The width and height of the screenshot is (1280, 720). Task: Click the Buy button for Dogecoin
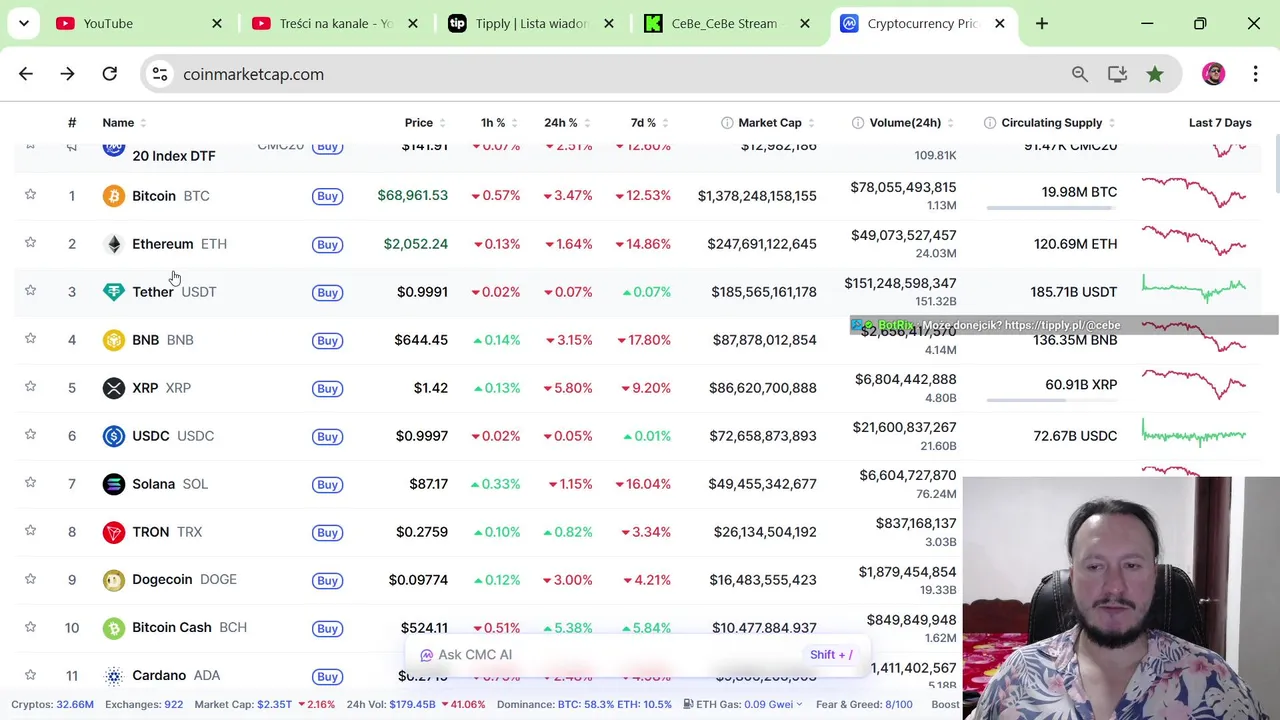tap(327, 580)
